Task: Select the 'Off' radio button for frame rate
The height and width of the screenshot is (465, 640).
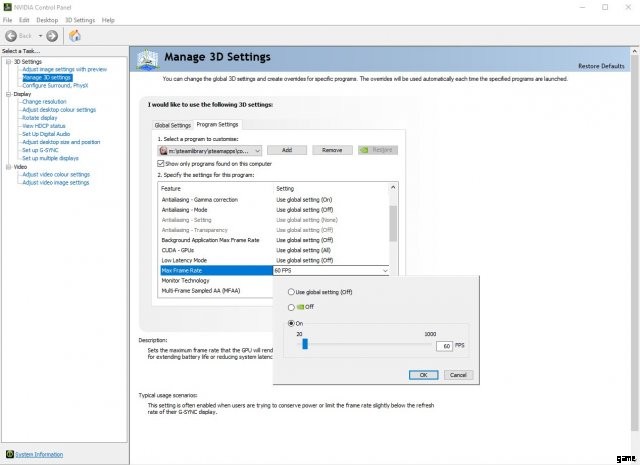Action: (x=291, y=307)
